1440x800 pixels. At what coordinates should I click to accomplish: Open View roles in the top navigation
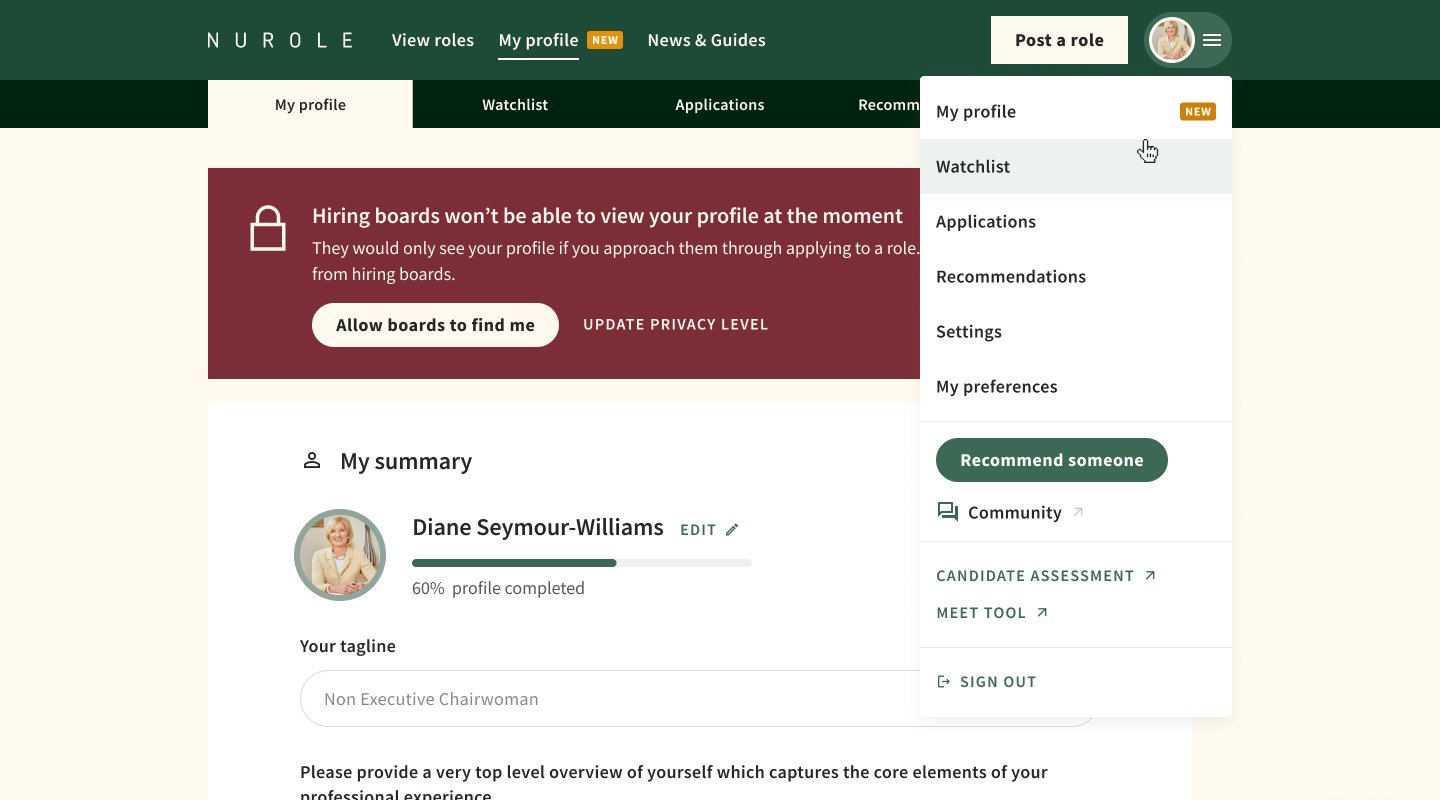433,40
